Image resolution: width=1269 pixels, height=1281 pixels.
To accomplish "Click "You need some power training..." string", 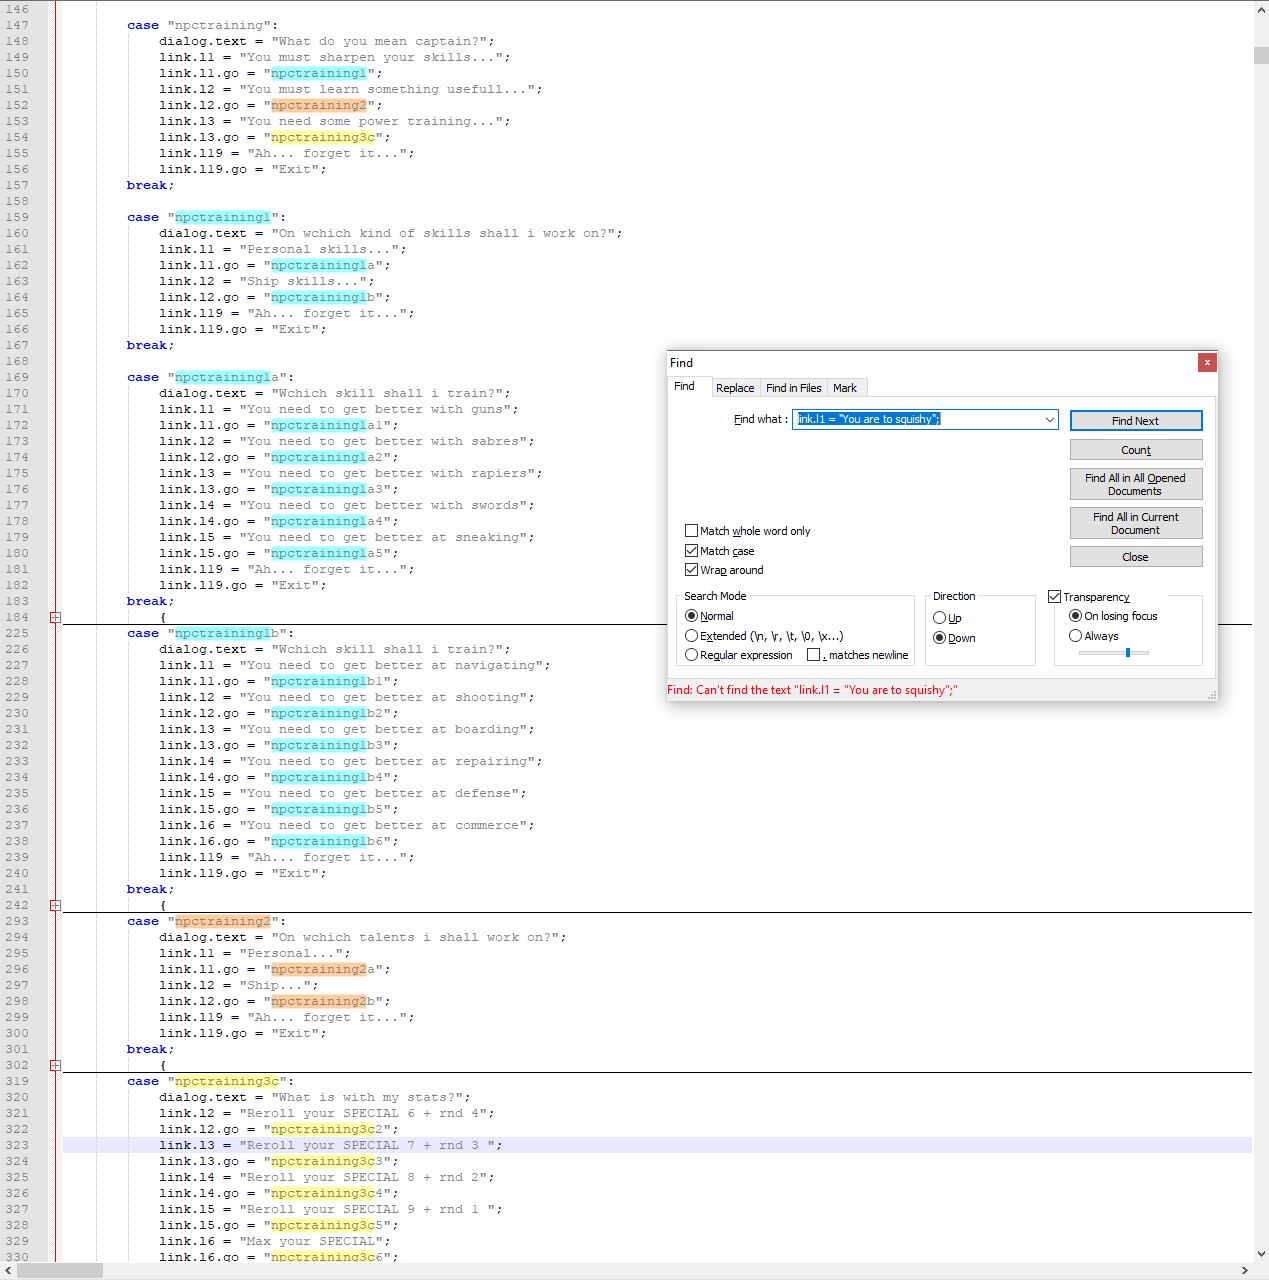I will click(374, 121).
